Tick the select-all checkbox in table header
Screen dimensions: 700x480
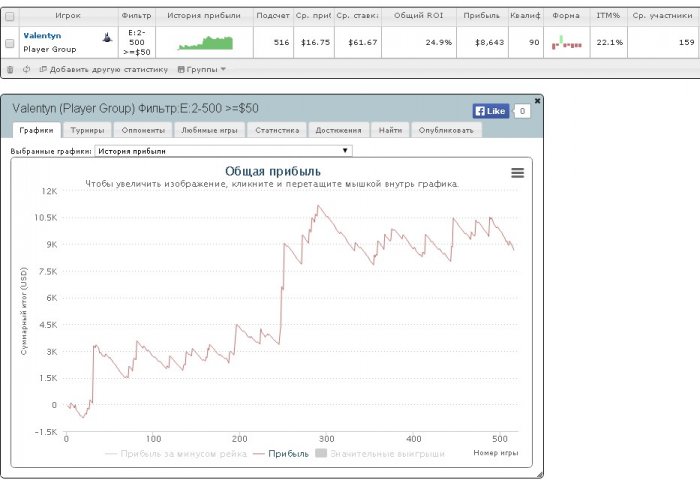[10, 16]
